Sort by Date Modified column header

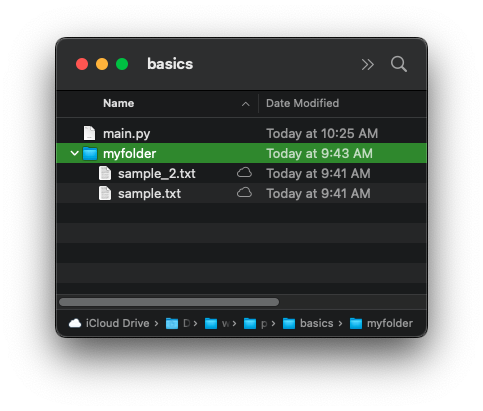click(302, 103)
